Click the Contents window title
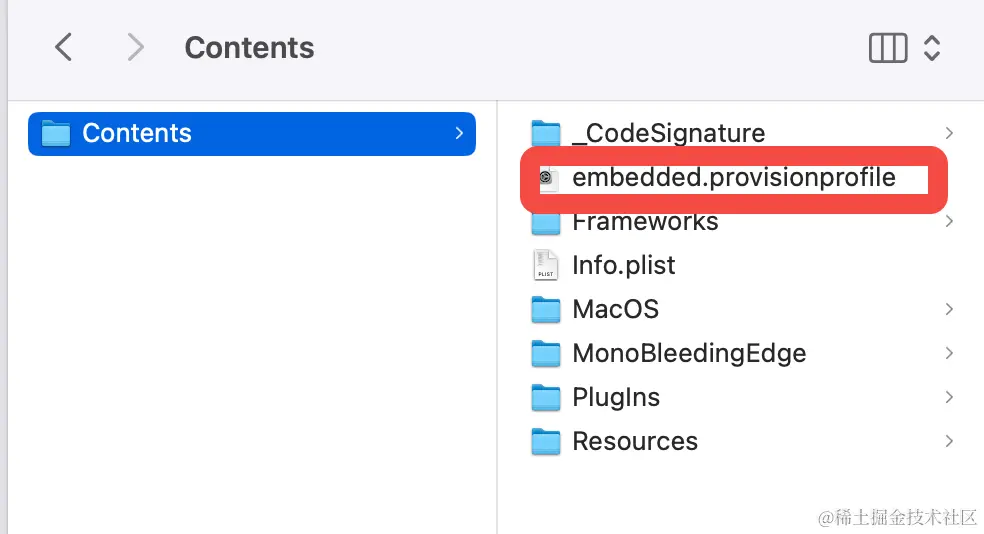This screenshot has height=534, width=984. [249, 48]
